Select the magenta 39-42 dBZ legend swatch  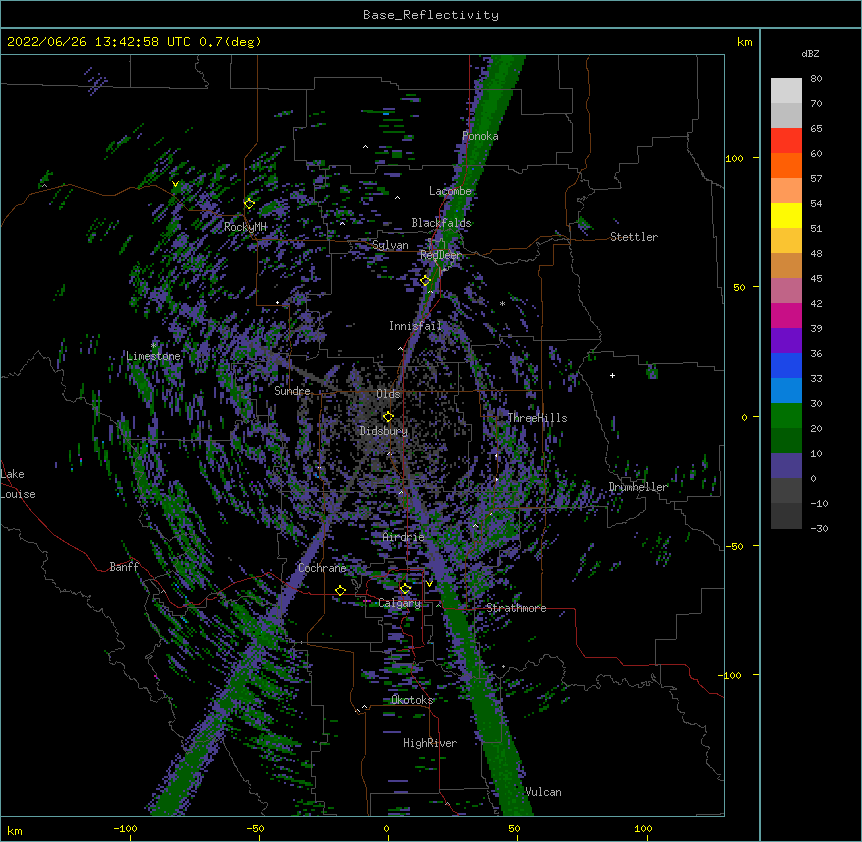(x=786, y=315)
